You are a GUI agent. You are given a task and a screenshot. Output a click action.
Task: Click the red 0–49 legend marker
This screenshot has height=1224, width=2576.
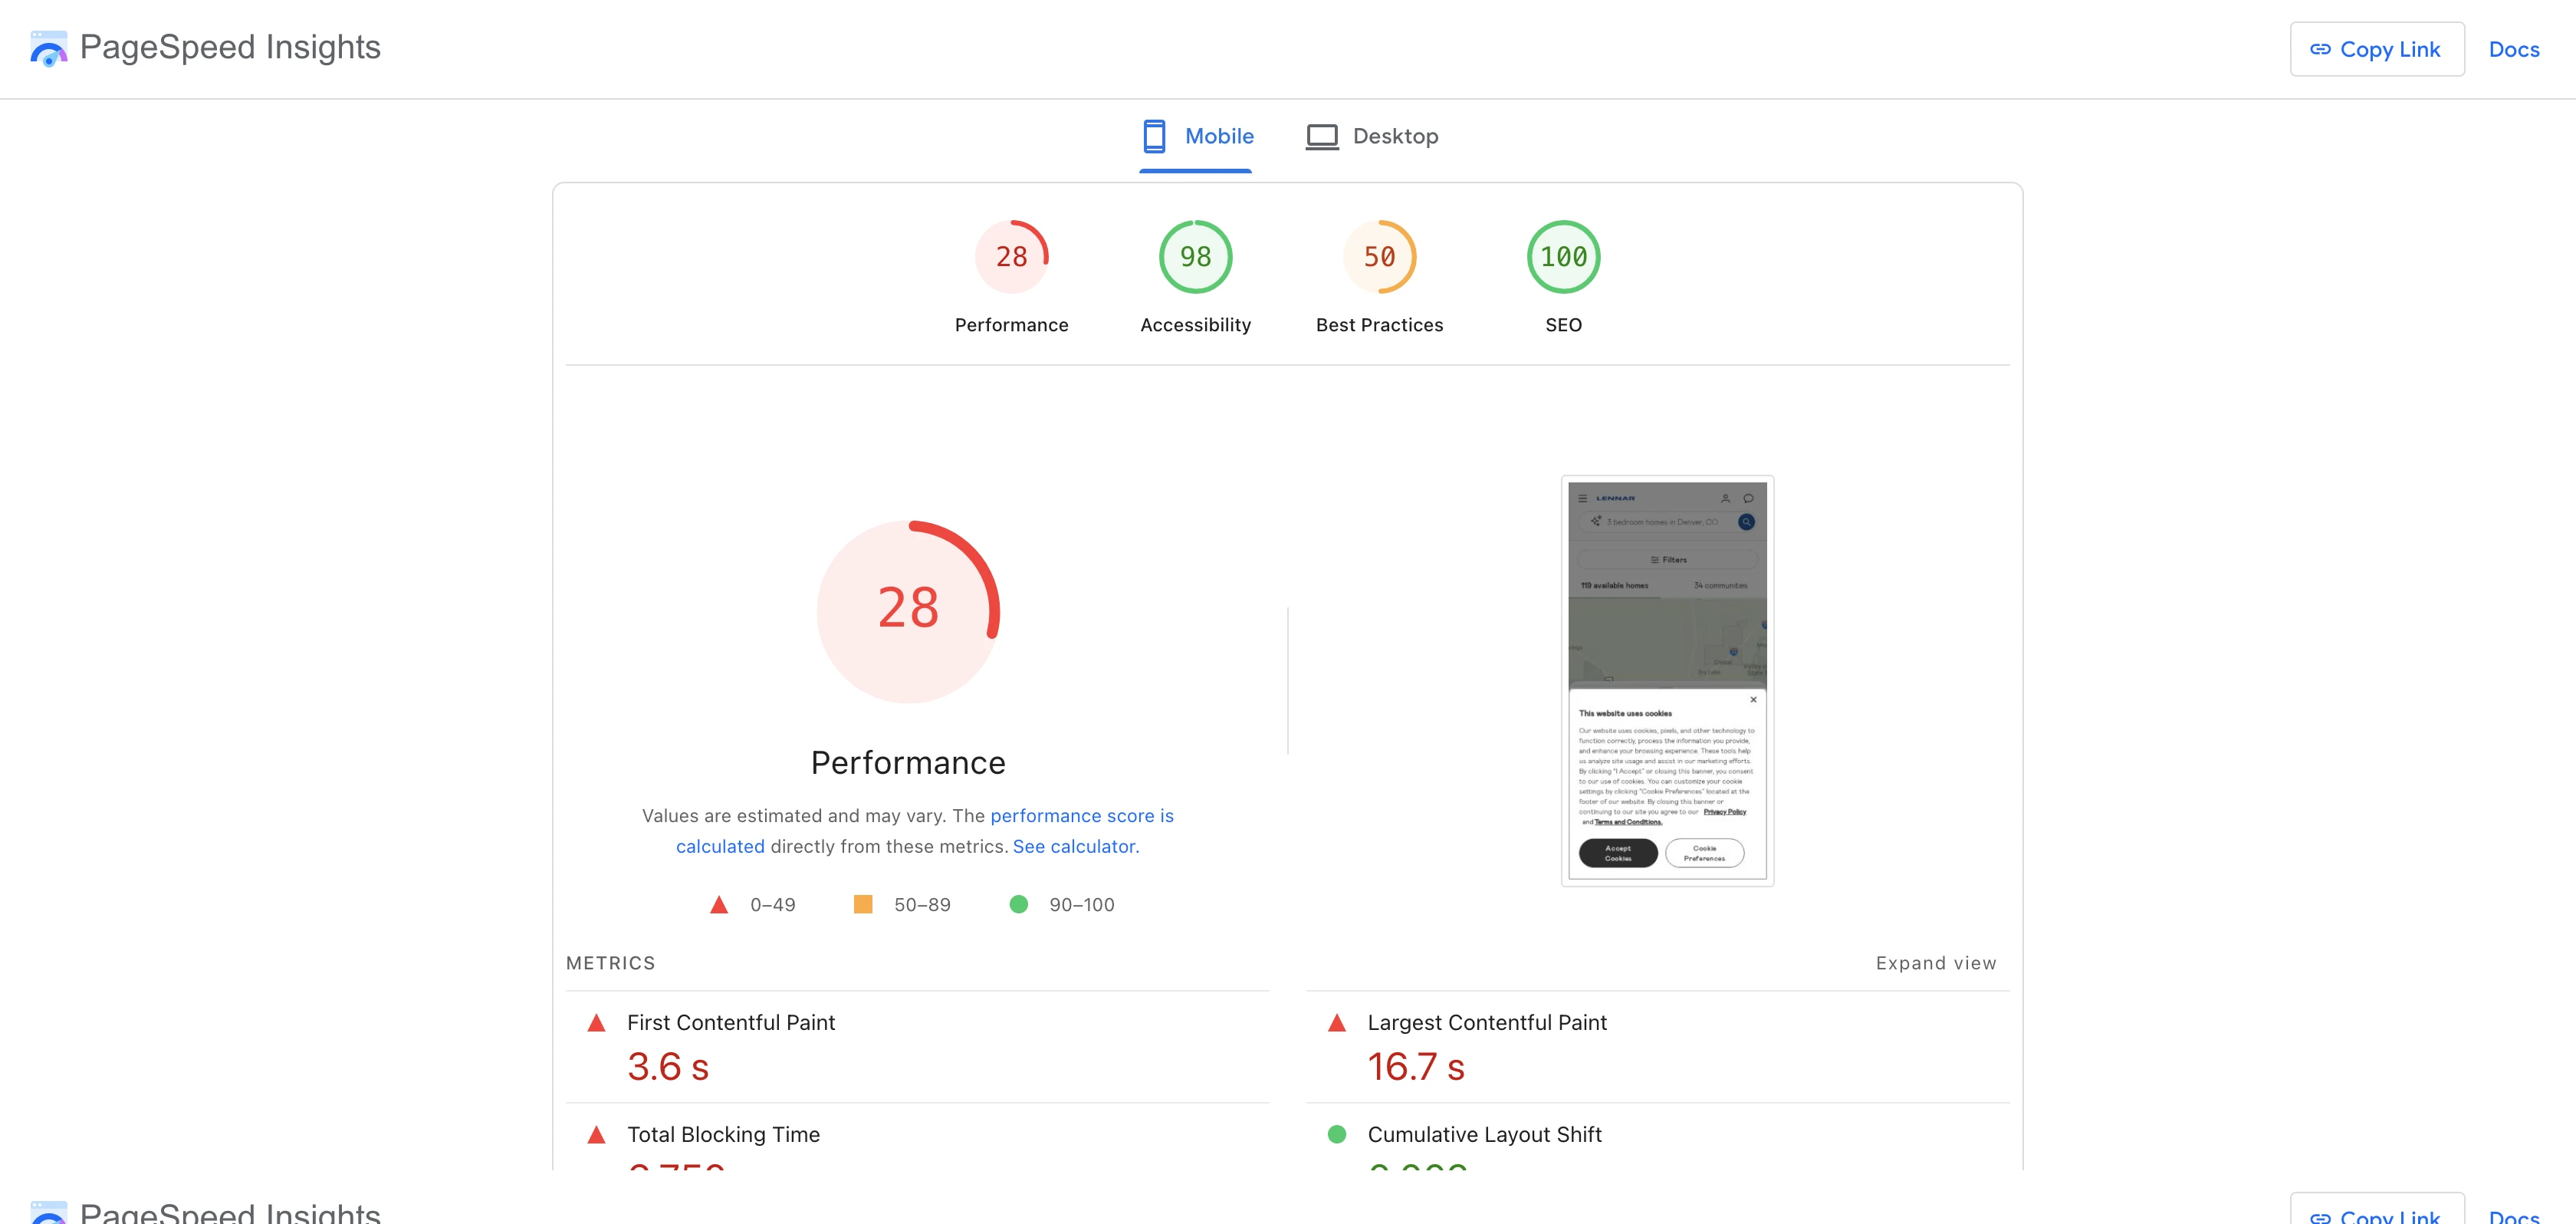[719, 904]
